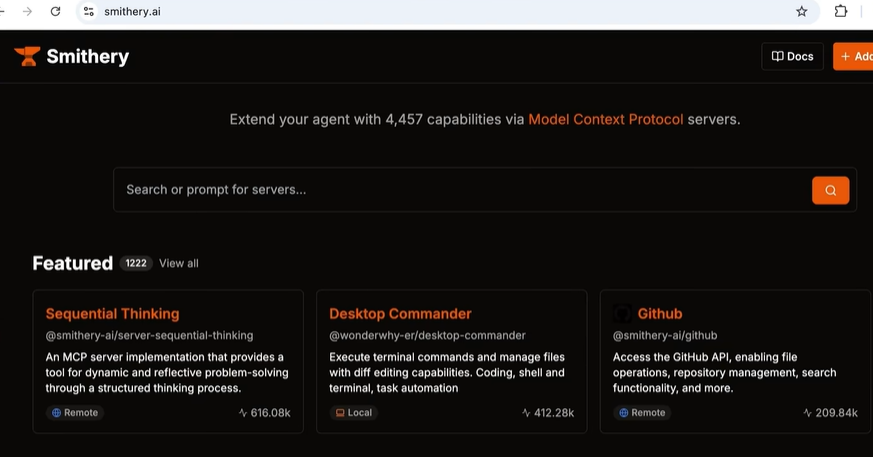Follow the Model Context Protocol link
This screenshot has width=873, height=457.
tap(605, 119)
